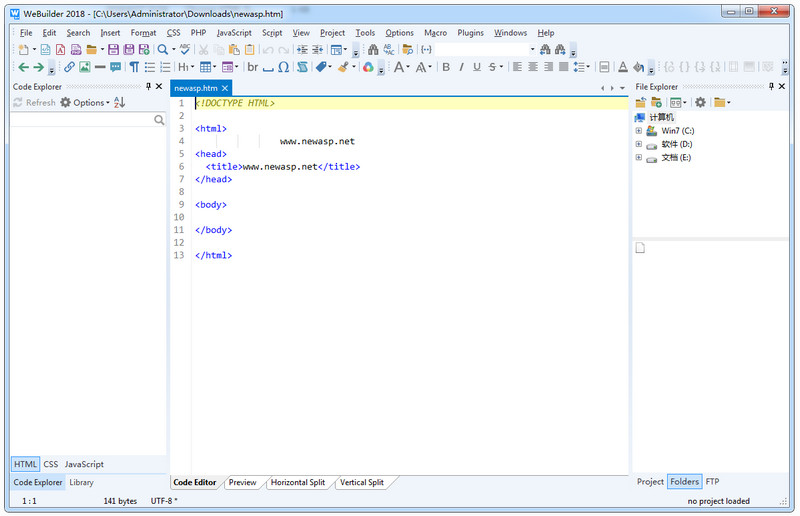The height and width of the screenshot is (516, 800).
Task: Insert an image using picture icon
Action: 85,67
